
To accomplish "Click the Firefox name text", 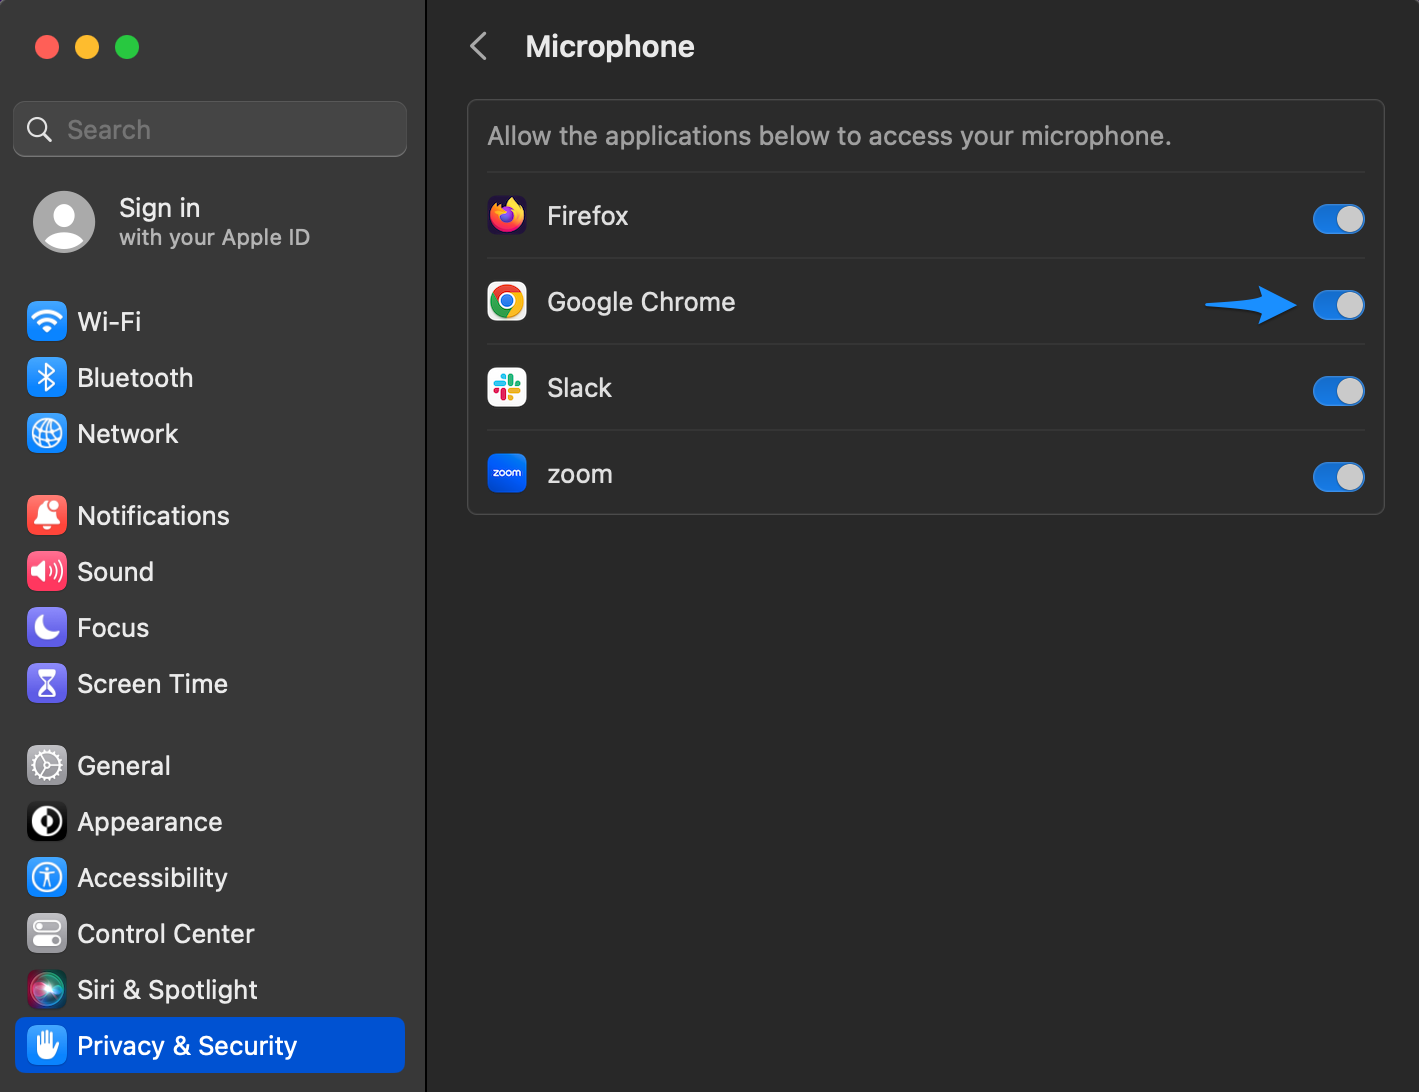I will [x=587, y=216].
